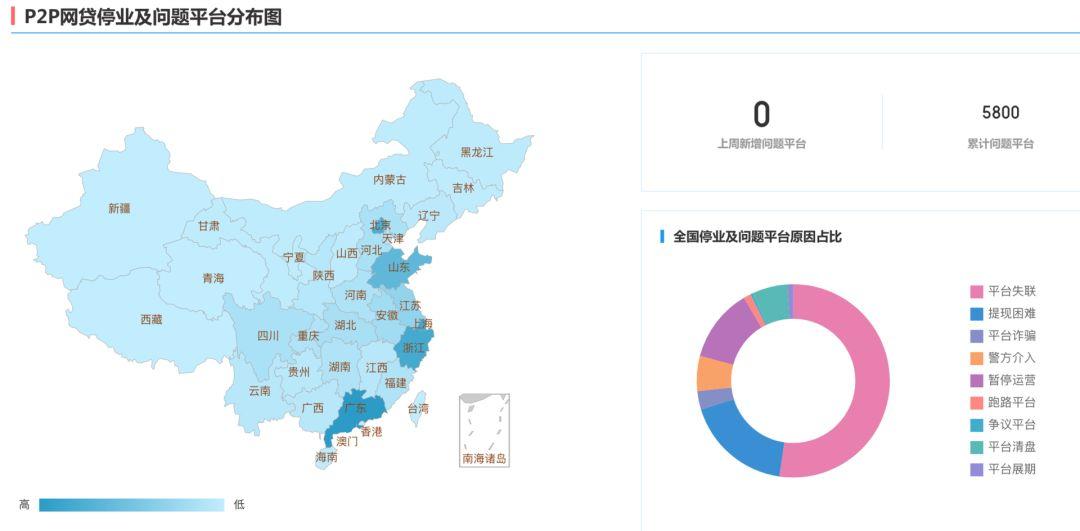The image size is (1080, 531).
Task: Click the orange 警方介入 donut segment
Action: 714,373
